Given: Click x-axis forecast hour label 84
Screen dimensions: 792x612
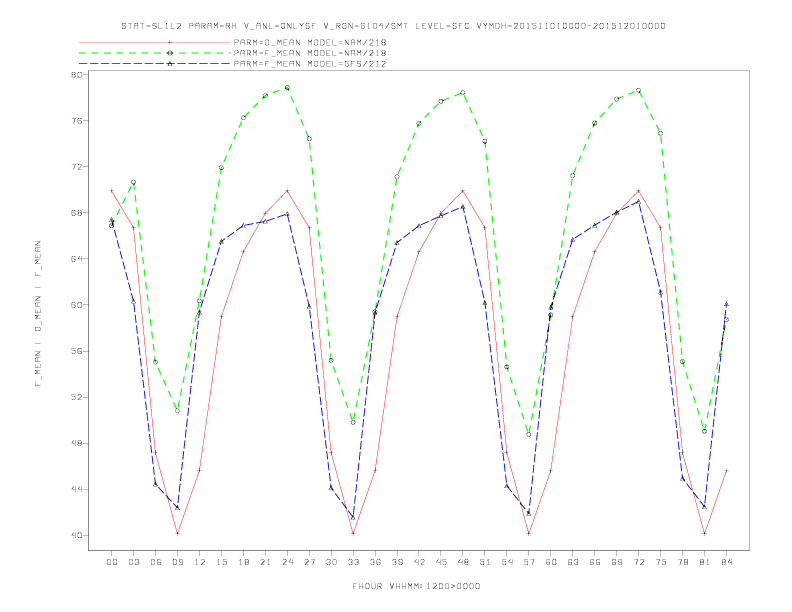Looking at the screenshot, I should click(727, 562).
